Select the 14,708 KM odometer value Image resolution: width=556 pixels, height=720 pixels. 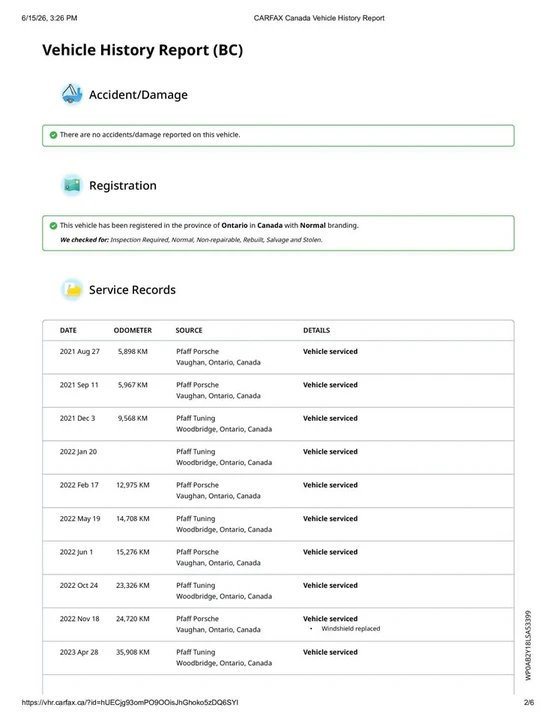[x=133, y=518]
